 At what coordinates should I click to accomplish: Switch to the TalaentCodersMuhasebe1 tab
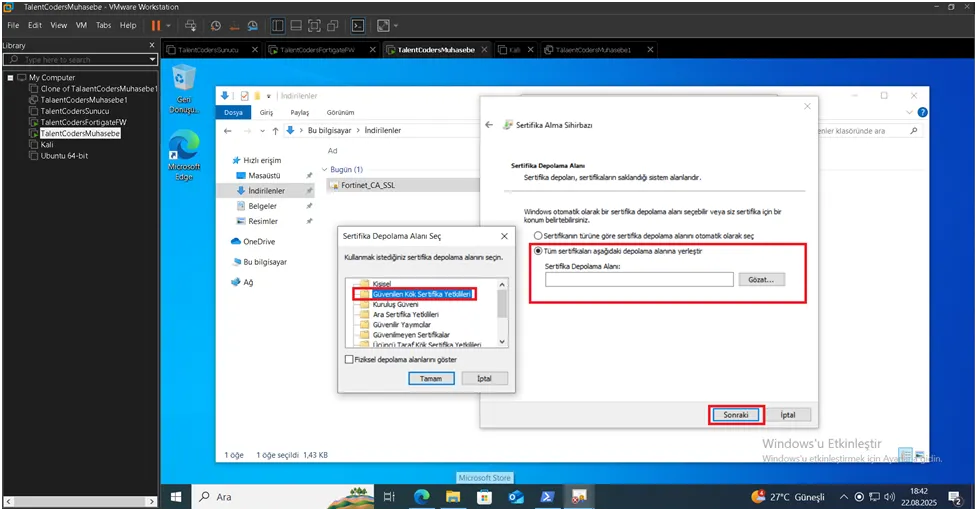coord(593,50)
